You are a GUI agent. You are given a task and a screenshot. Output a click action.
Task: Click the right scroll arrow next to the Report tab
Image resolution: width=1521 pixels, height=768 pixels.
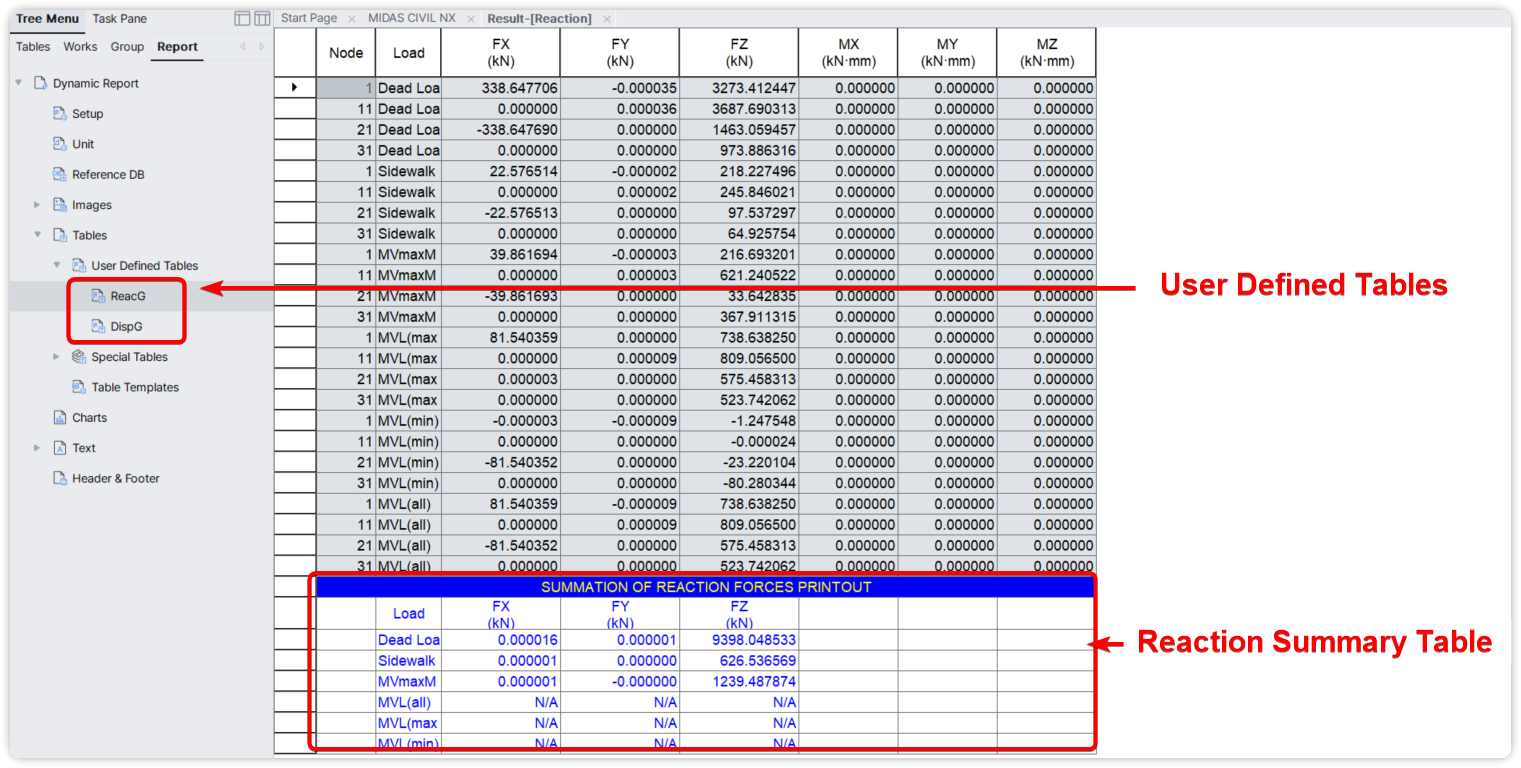[x=262, y=47]
